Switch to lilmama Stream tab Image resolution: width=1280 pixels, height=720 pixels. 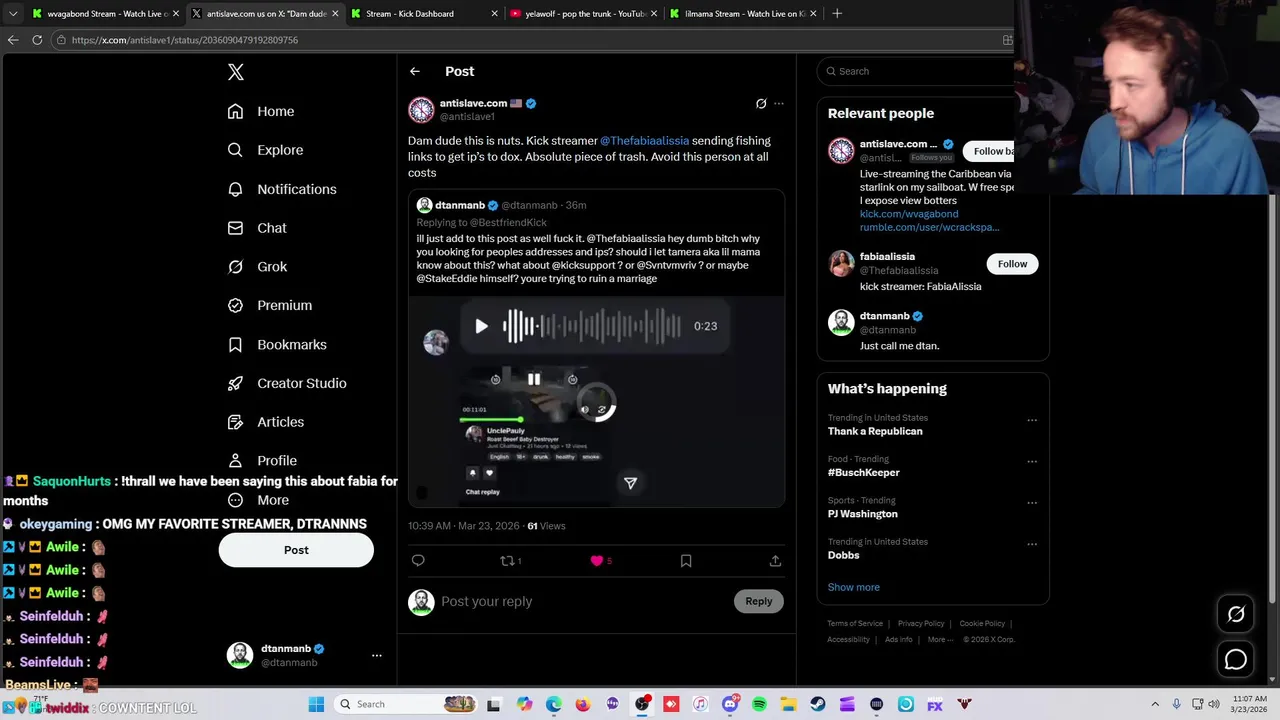(743, 13)
